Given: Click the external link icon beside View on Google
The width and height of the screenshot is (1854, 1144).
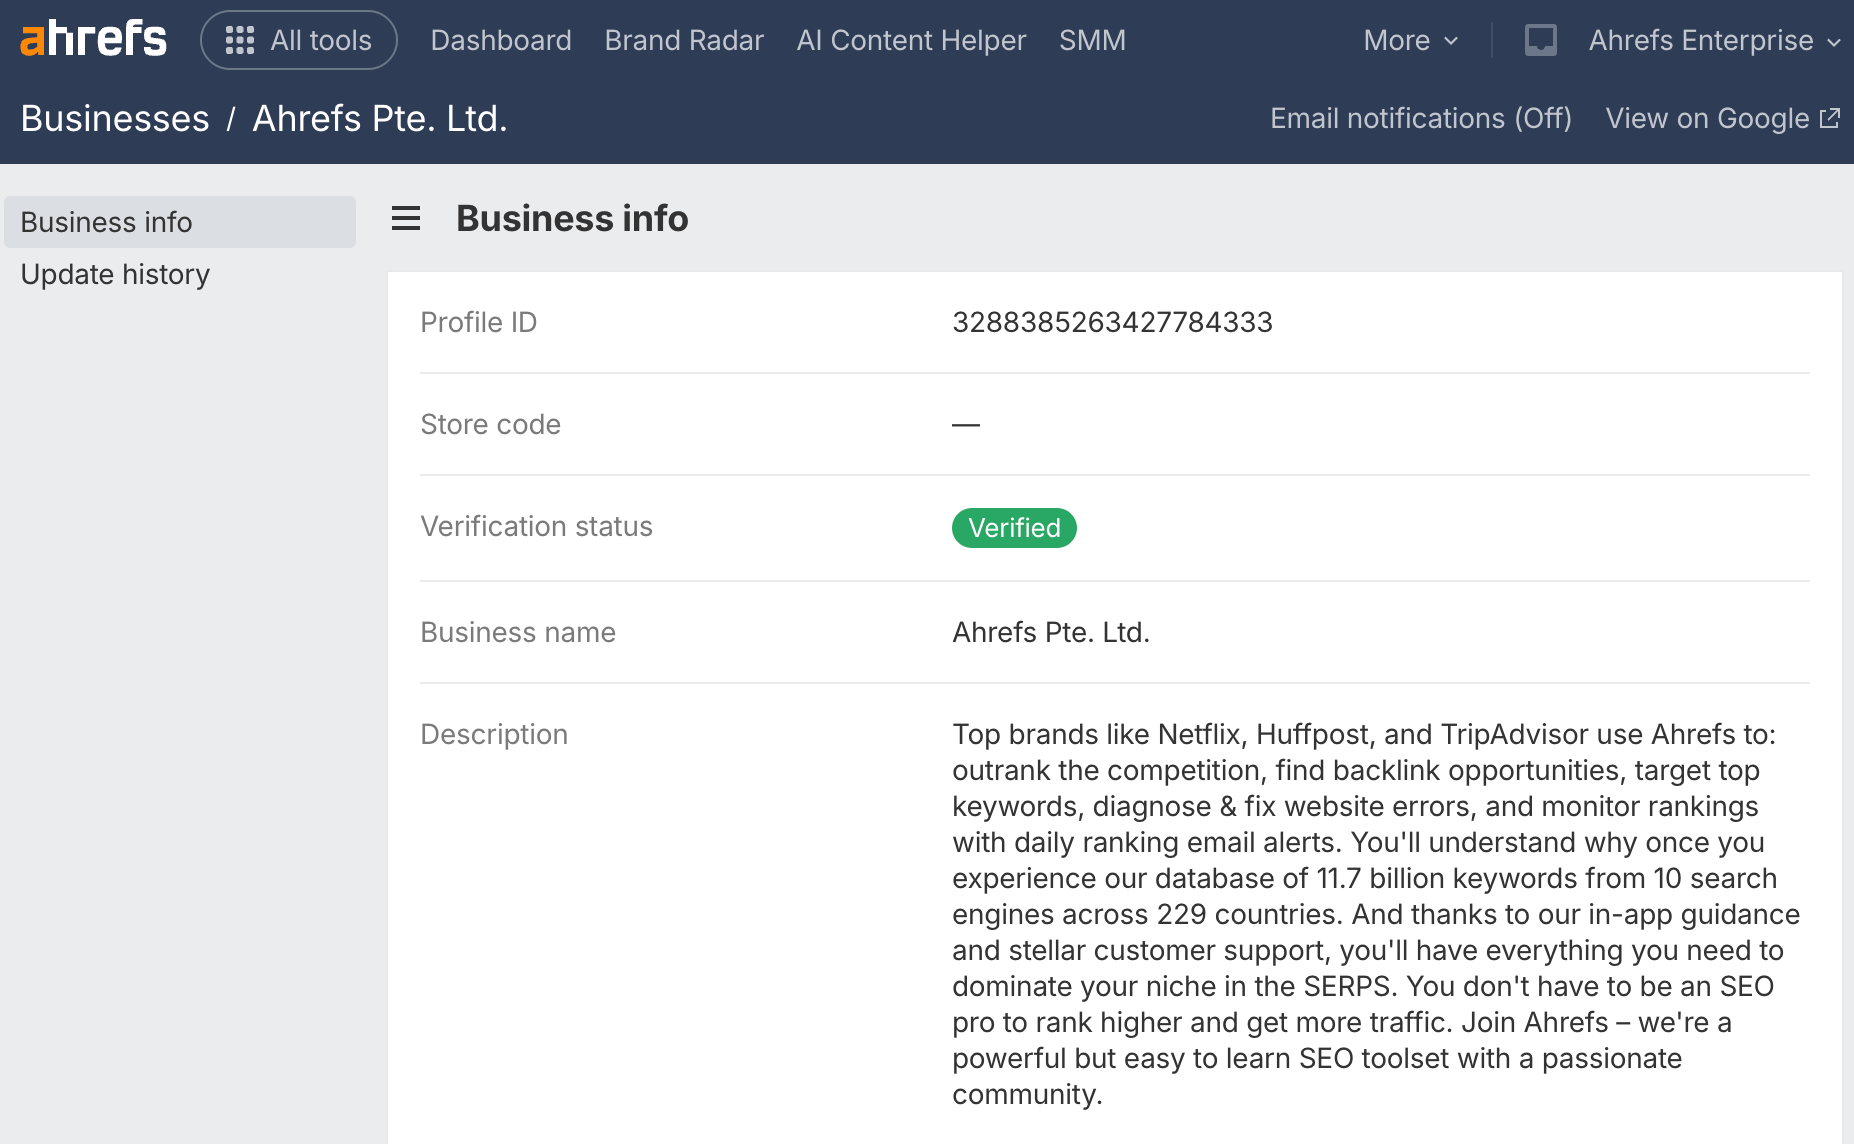Looking at the screenshot, I should click(x=1829, y=119).
